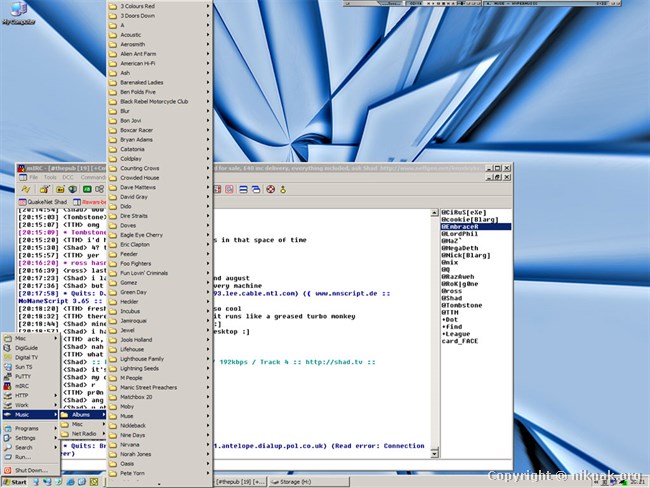The width and height of the screenshot is (650, 488).
Task: Select the Albums submenu item
Action: [x=83, y=415]
